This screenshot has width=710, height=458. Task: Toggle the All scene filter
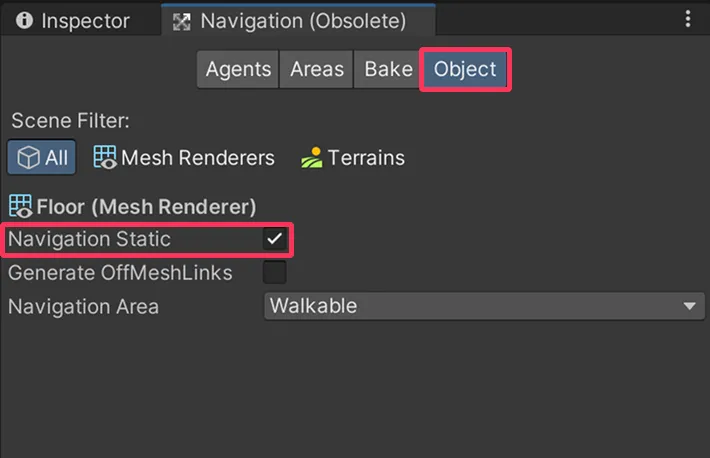pos(42,158)
